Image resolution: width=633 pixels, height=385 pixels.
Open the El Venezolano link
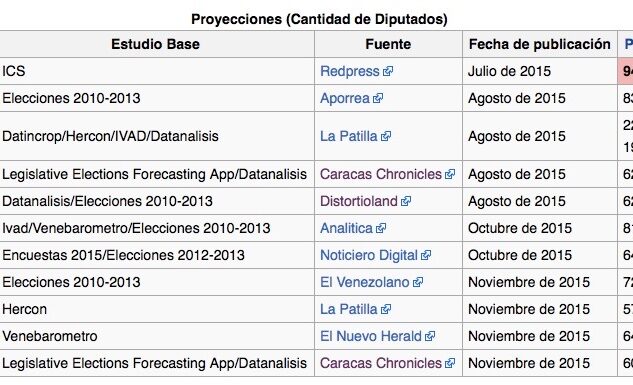tap(365, 282)
